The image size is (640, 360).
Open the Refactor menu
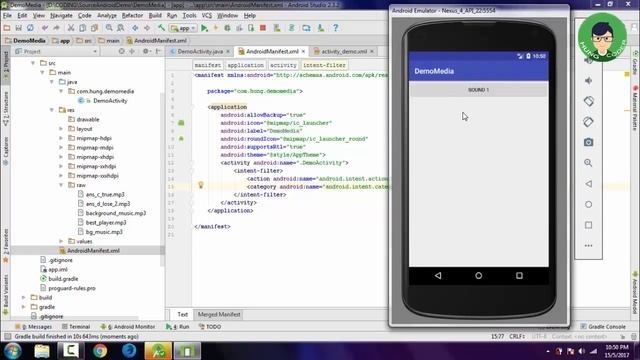click(x=132, y=16)
